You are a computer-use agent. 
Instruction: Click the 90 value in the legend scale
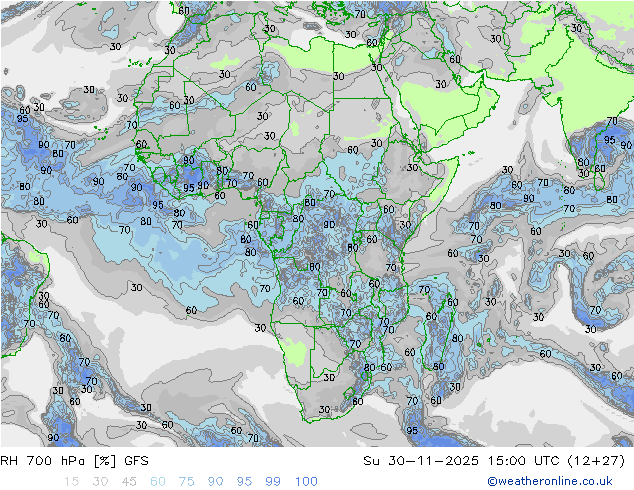click(216, 481)
